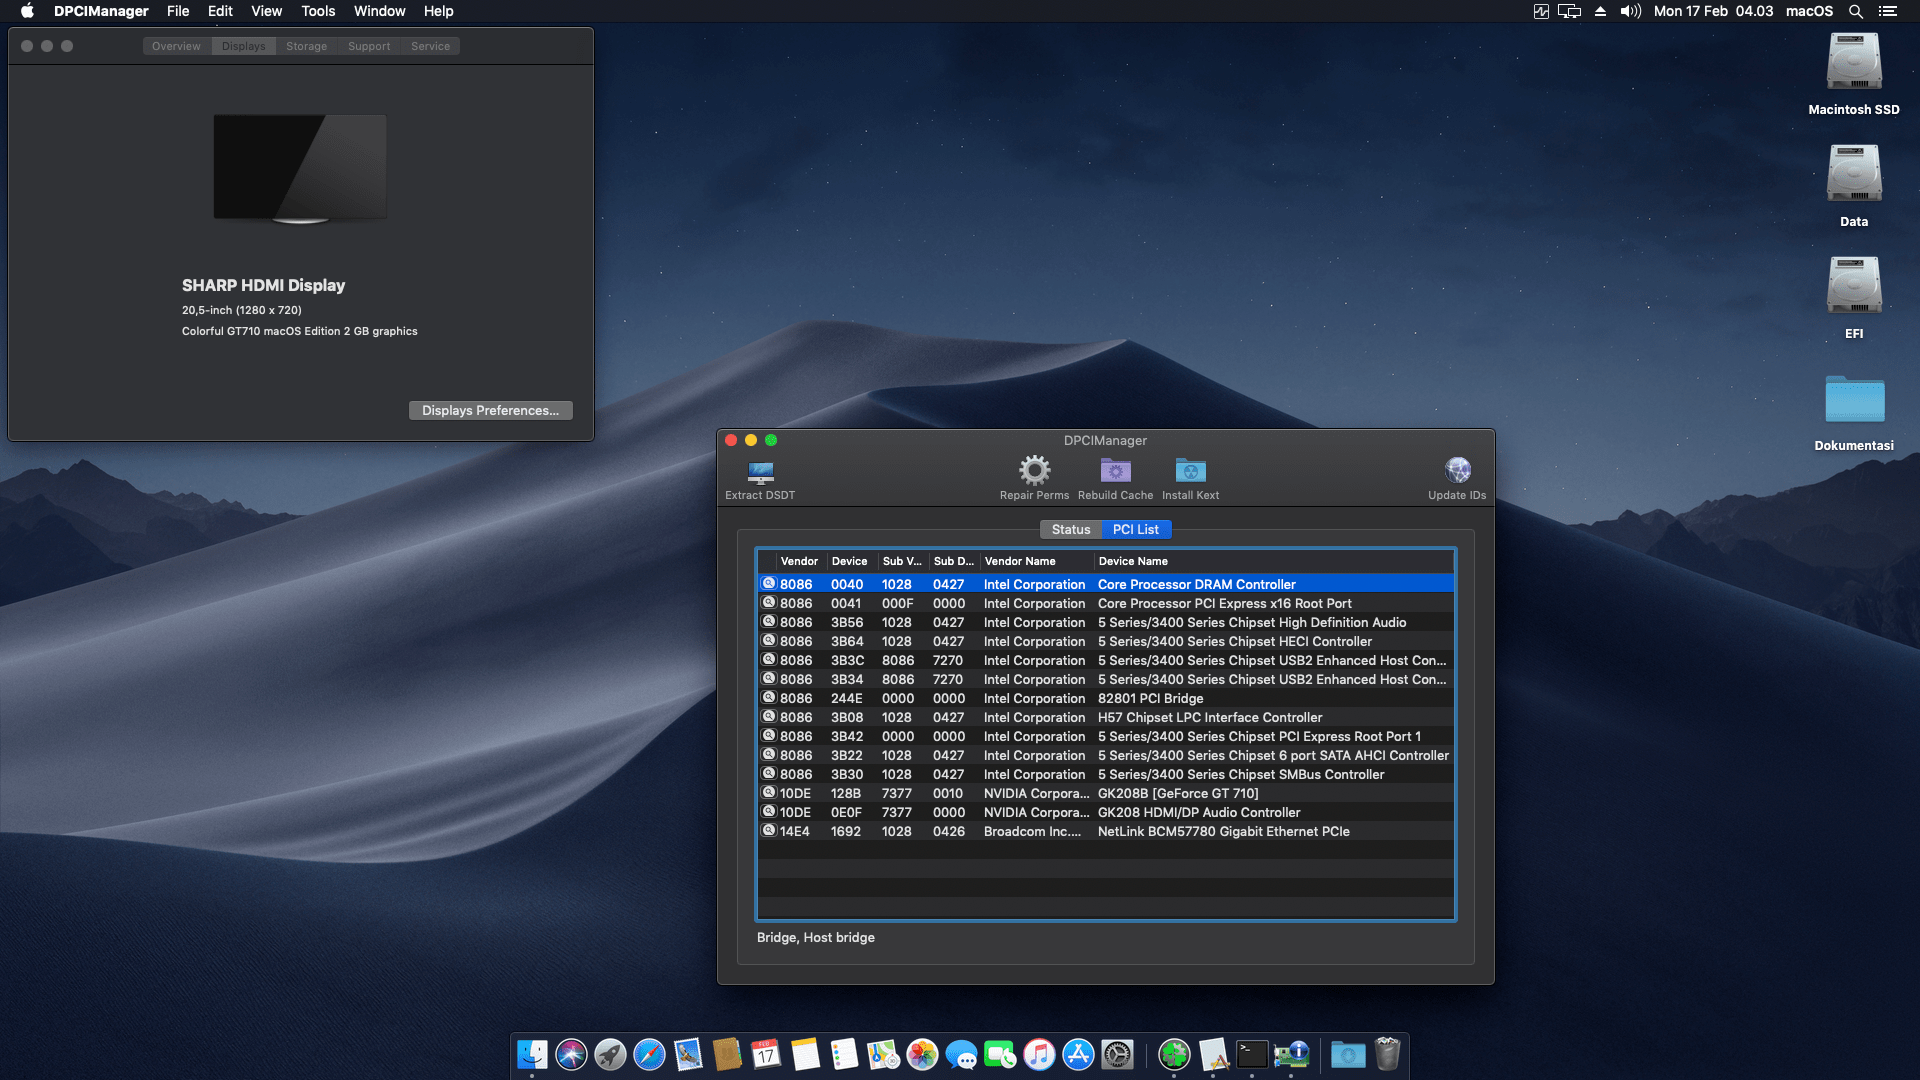This screenshot has width=1920, height=1080.
Task: Open Macintosh SSD drive on desktop
Action: (1853, 63)
